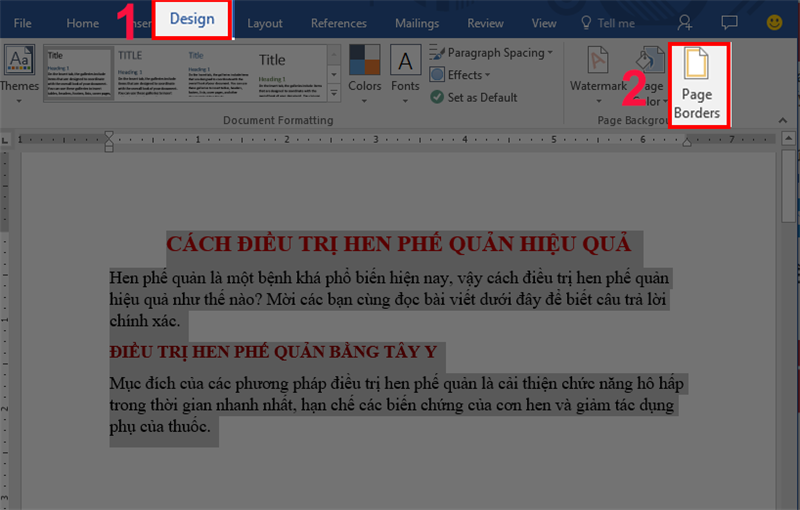Open the Watermark menu
This screenshot has width=800, height=510.
tap(598, 75)
